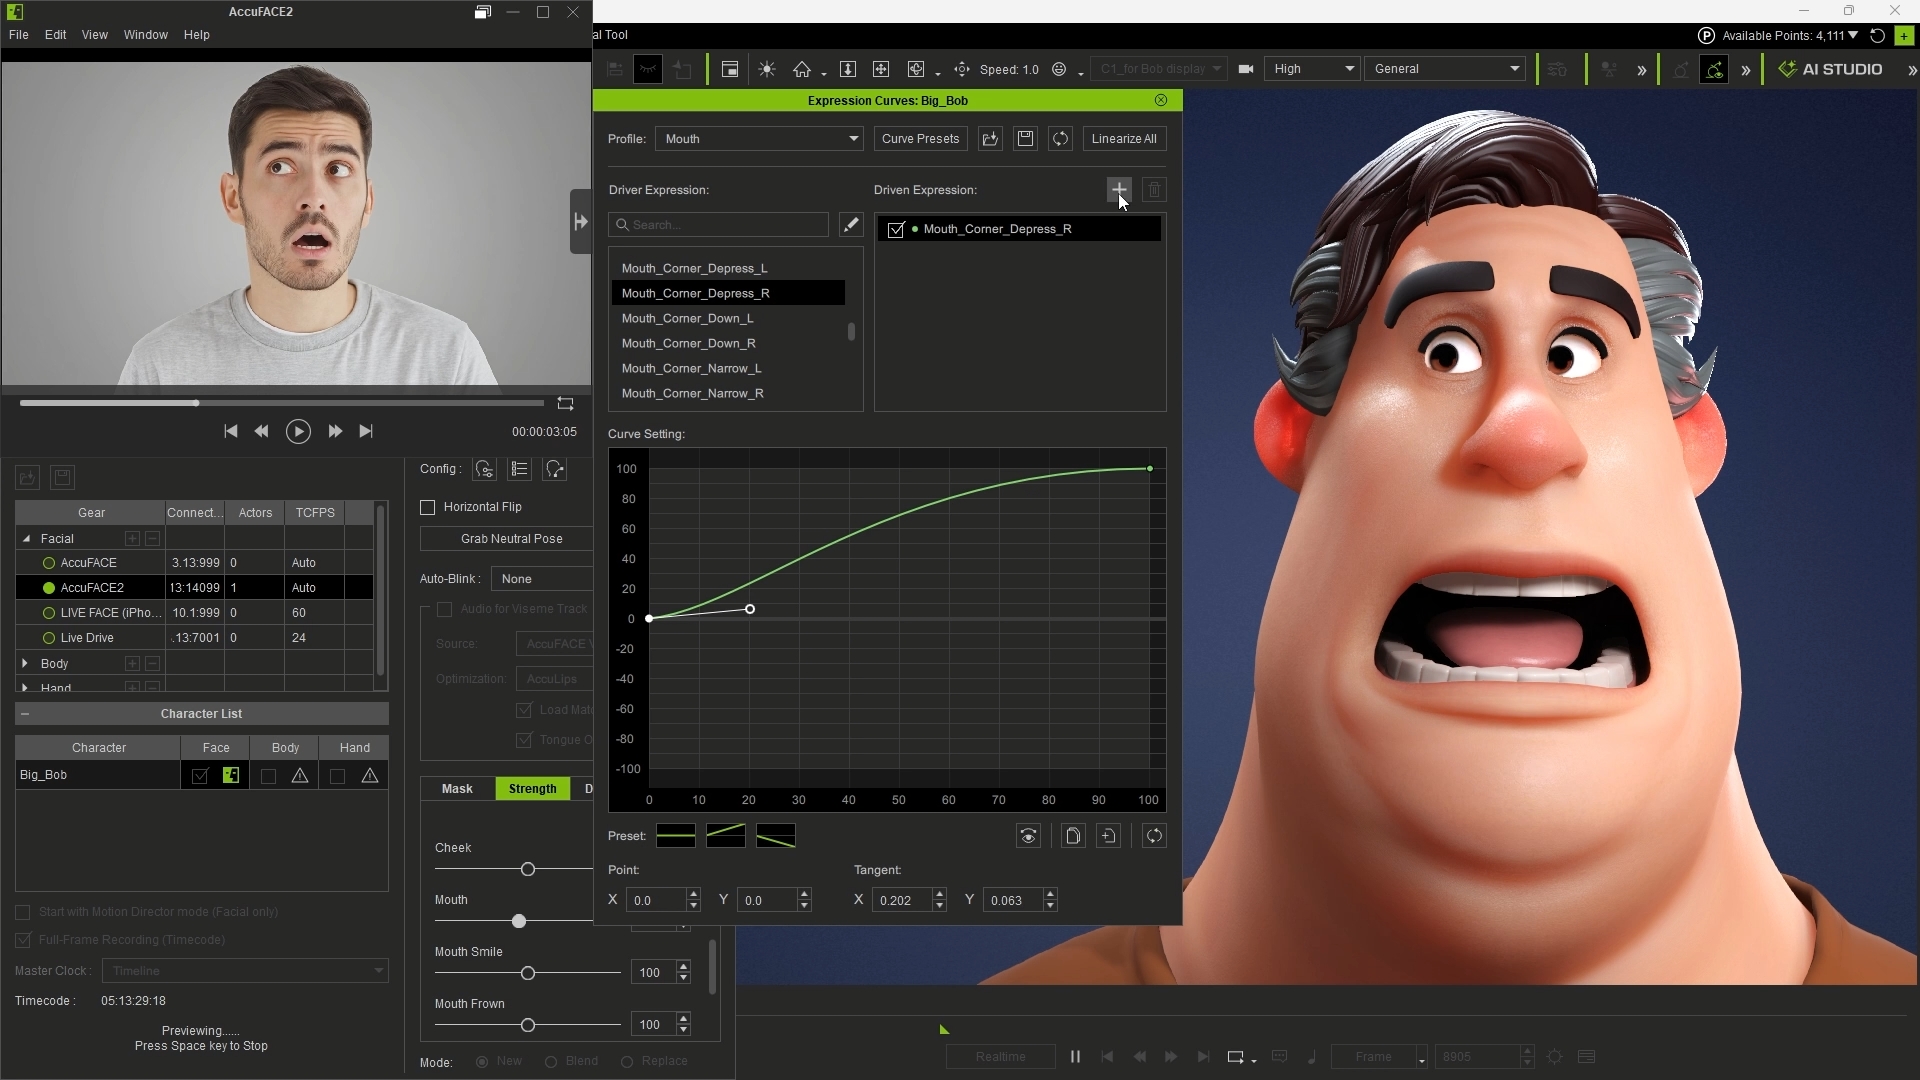Collapse the Facial gear group
This screenshot has height=1080, width=1920.
tap(26, 538)
